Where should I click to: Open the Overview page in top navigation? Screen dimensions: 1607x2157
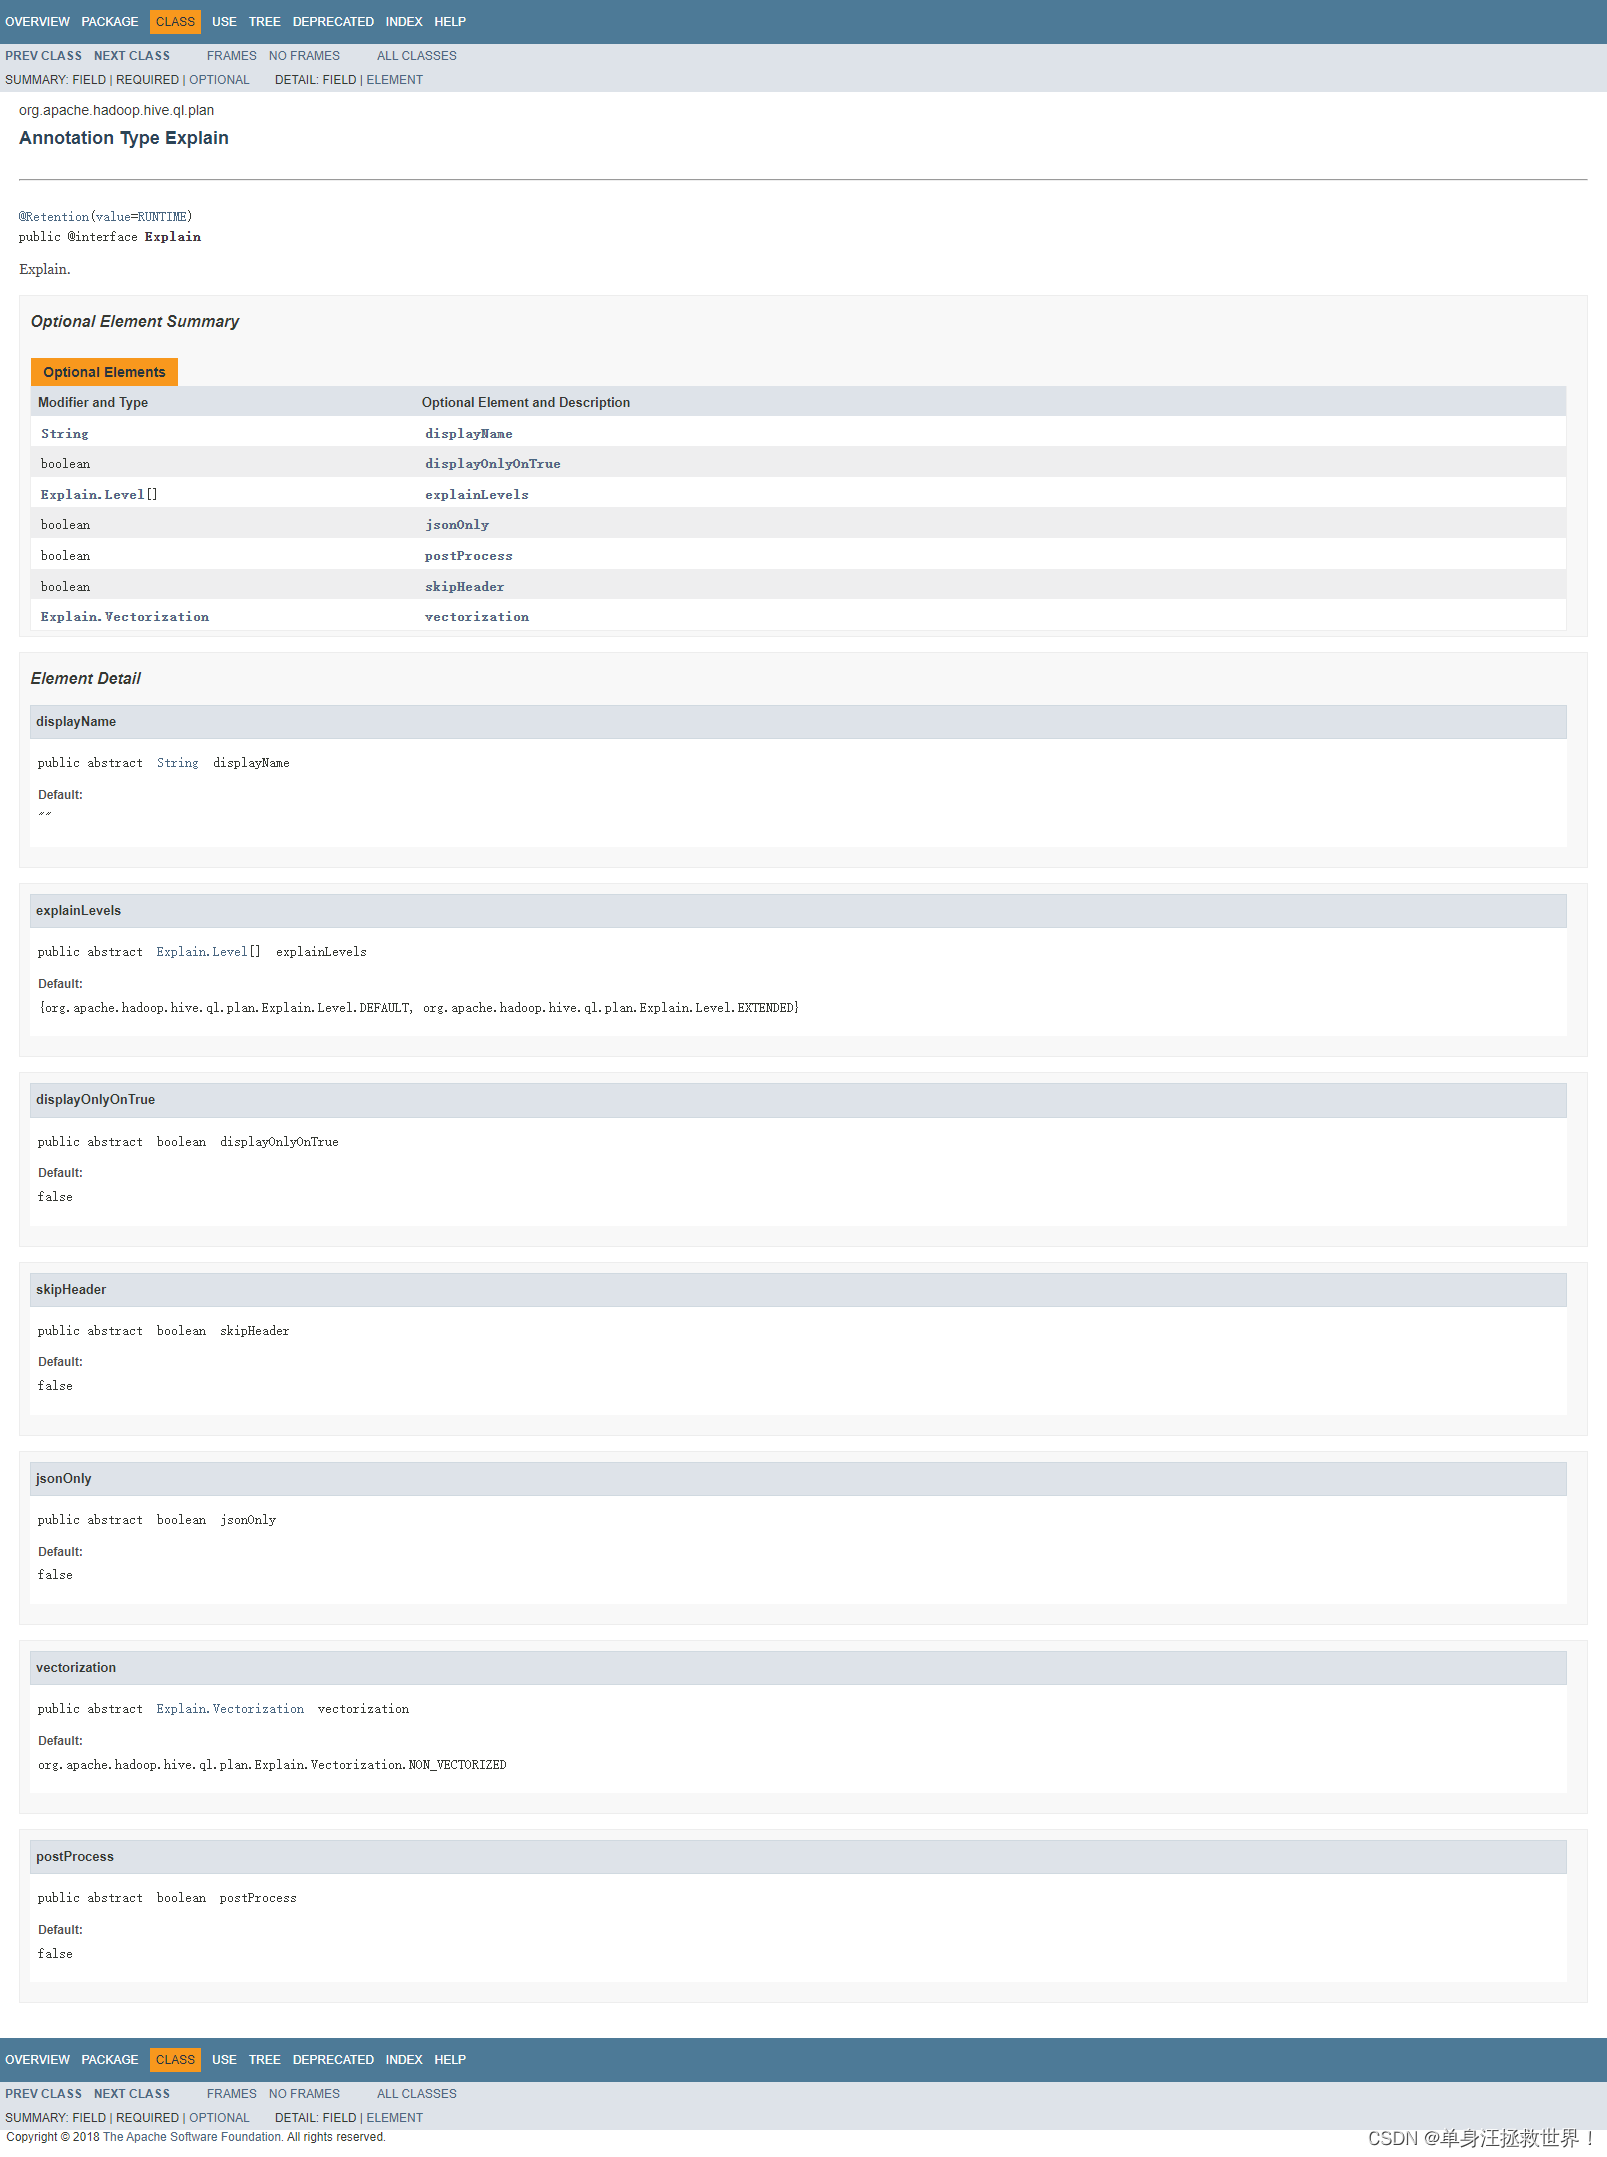click(x=37, y=22)
